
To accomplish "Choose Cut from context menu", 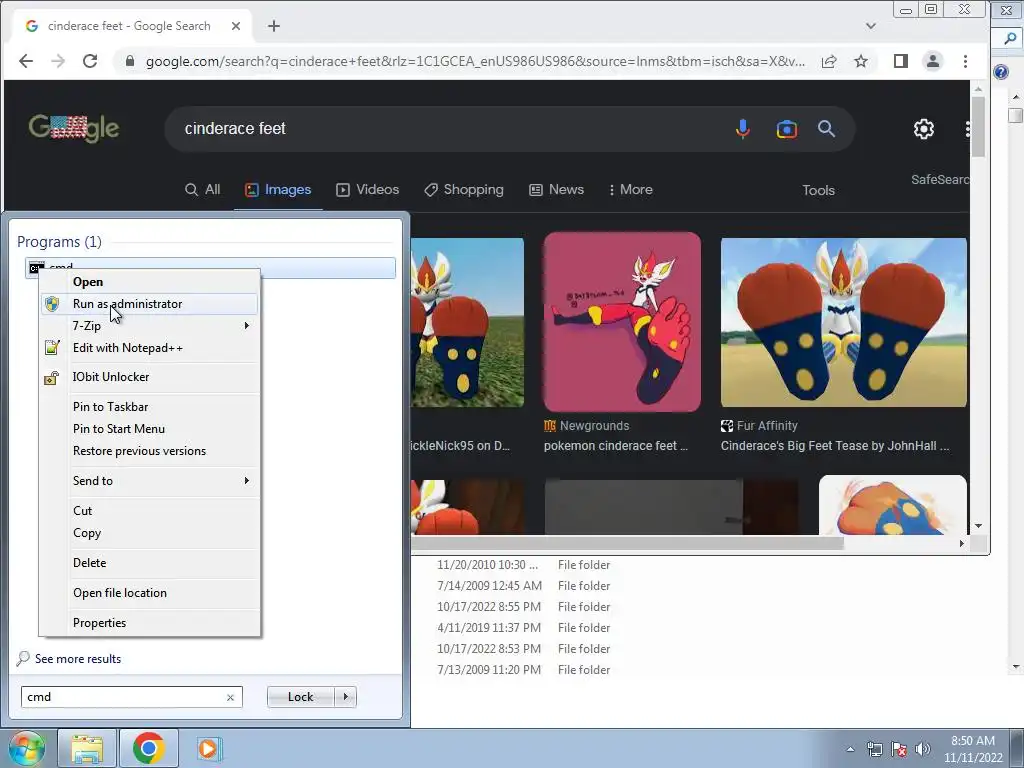I will pos(150,511).
